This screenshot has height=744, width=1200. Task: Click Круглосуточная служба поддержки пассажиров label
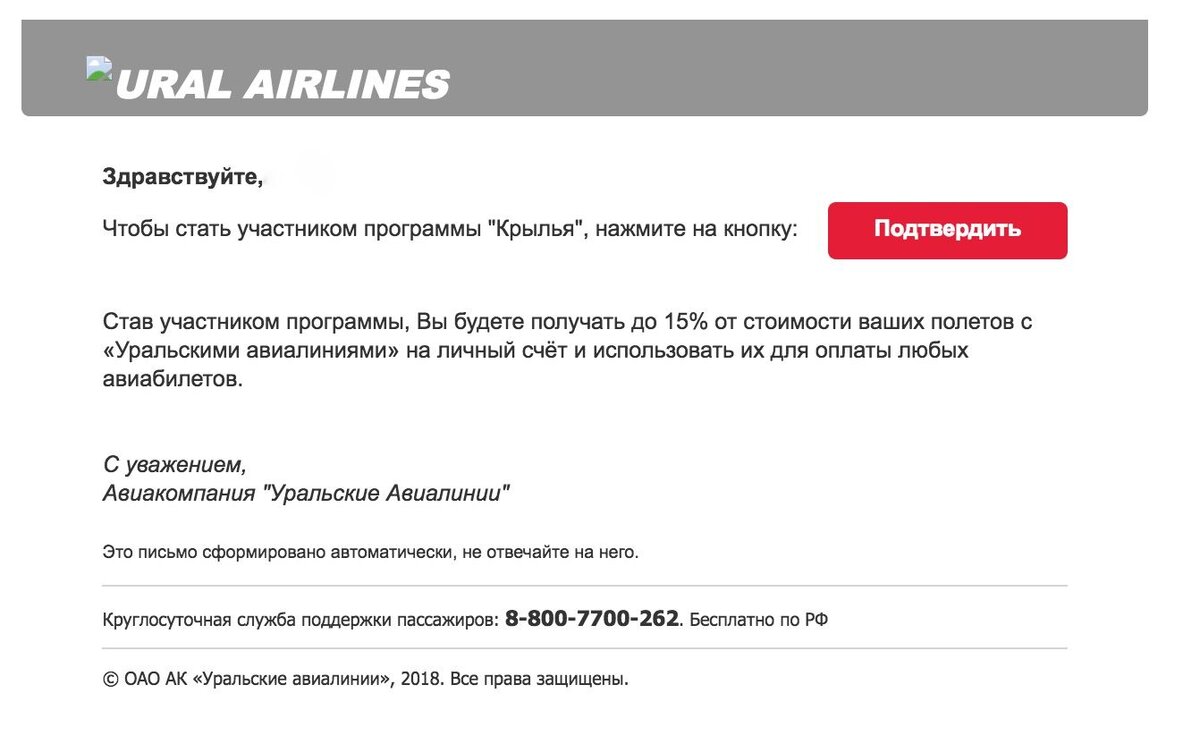[x=300, y=619]
